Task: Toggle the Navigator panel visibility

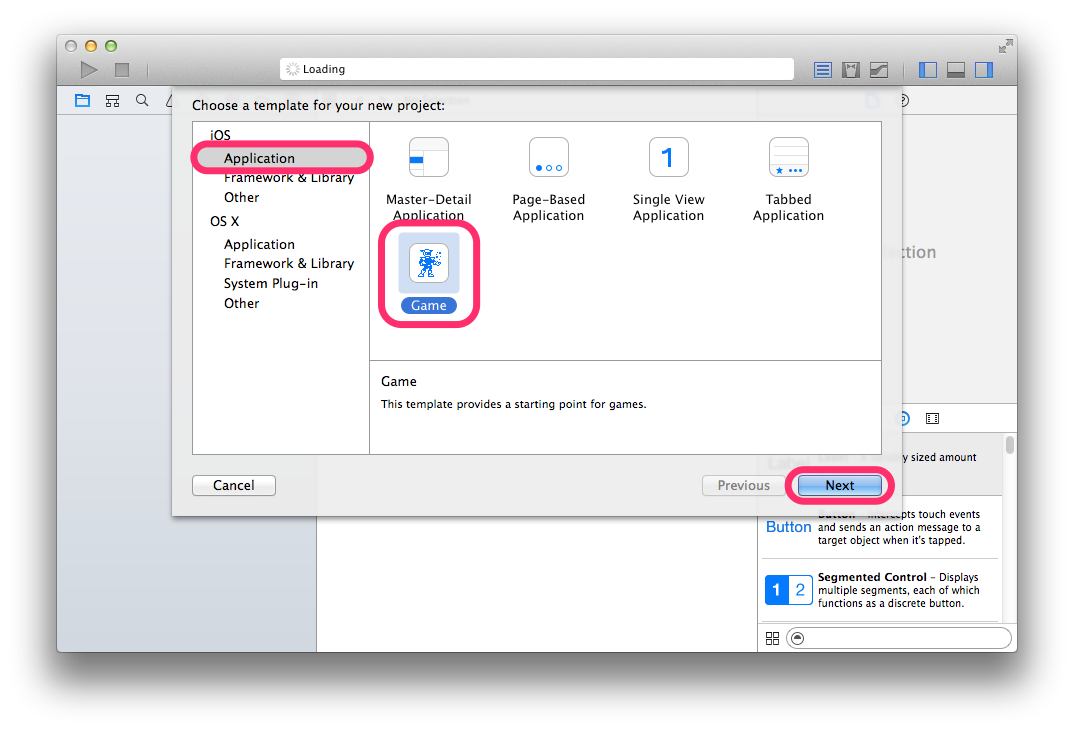Action: click(927, 70)
